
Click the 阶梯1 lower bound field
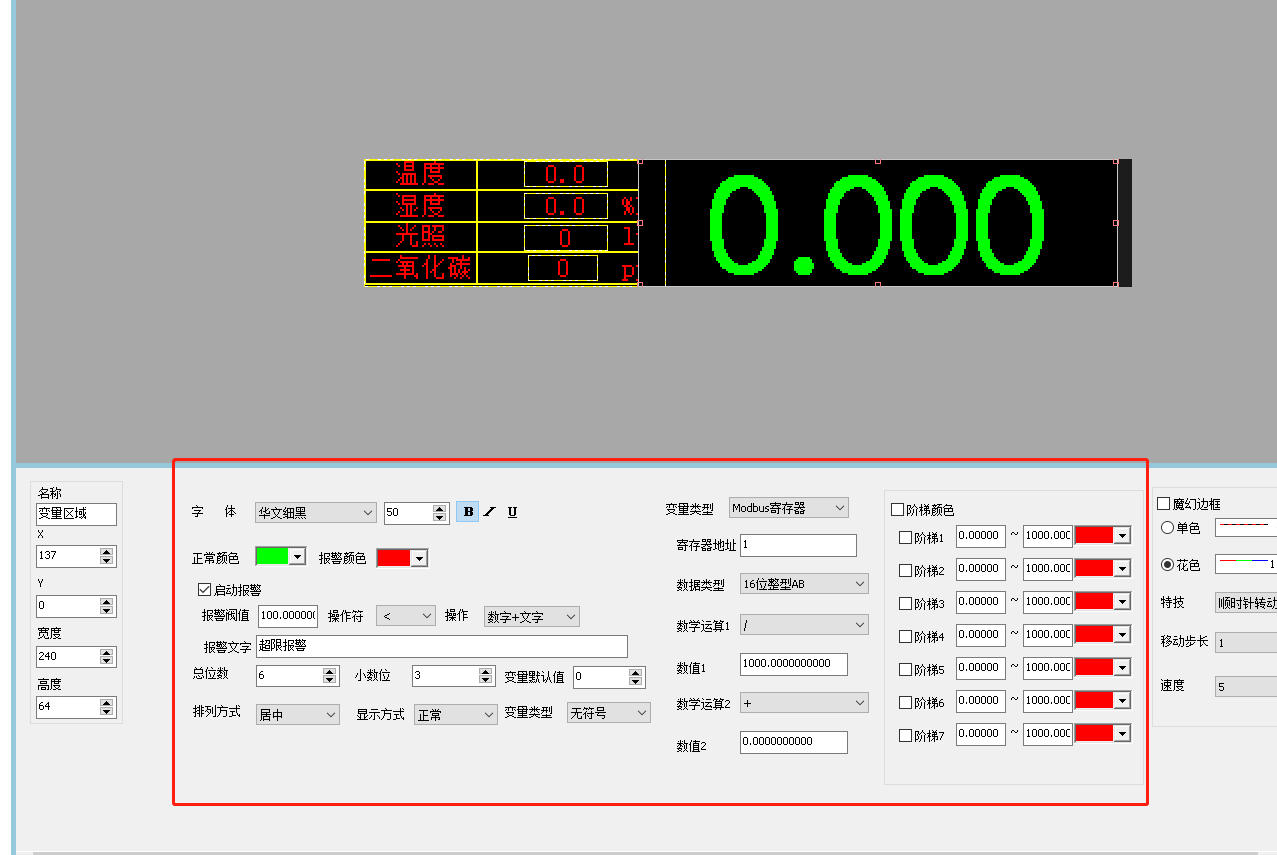[x=980, y=535]
